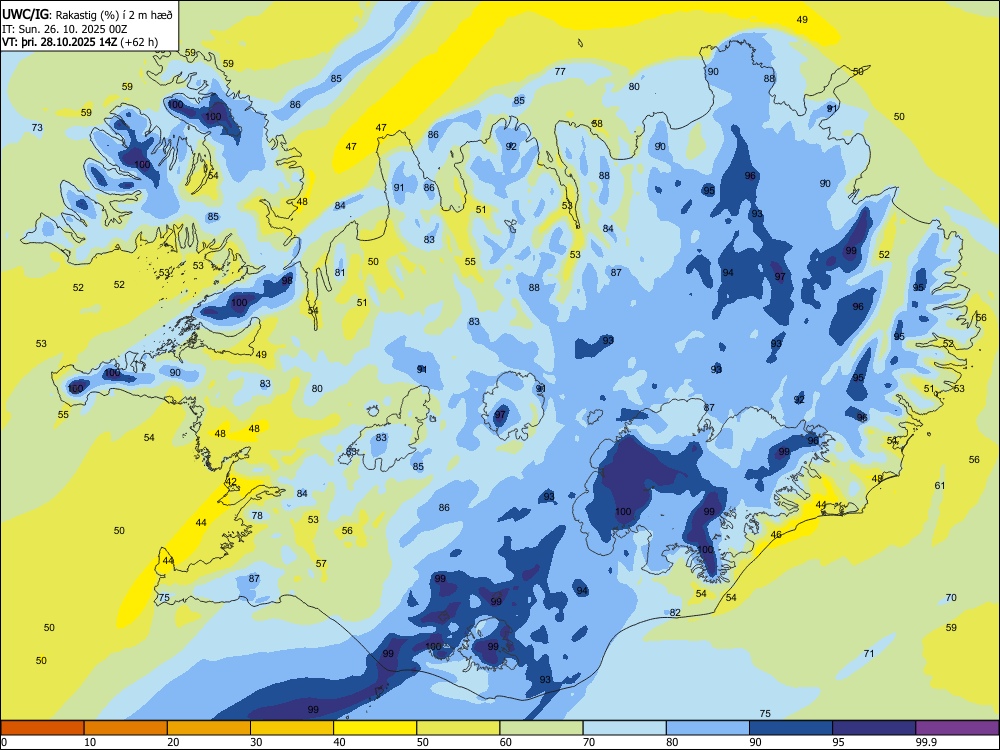Click the title text 'UWC/IG: Rakastig (%) í 2 m hæð'
This screenshot has height=750, width=1000.
pyautogui.click(x=87, y=13)
